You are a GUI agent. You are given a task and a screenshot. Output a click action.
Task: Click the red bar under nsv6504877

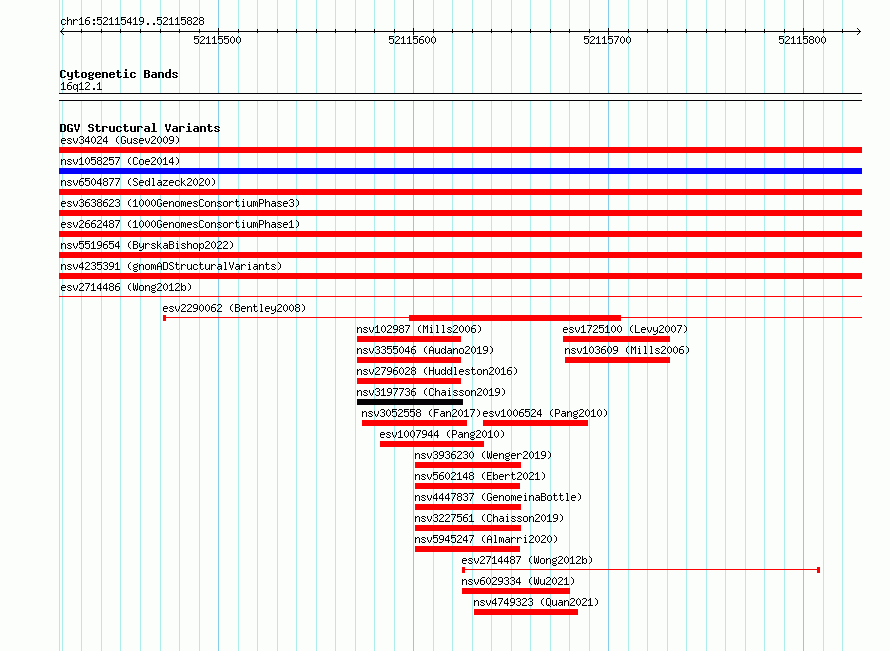pos(460,192)
